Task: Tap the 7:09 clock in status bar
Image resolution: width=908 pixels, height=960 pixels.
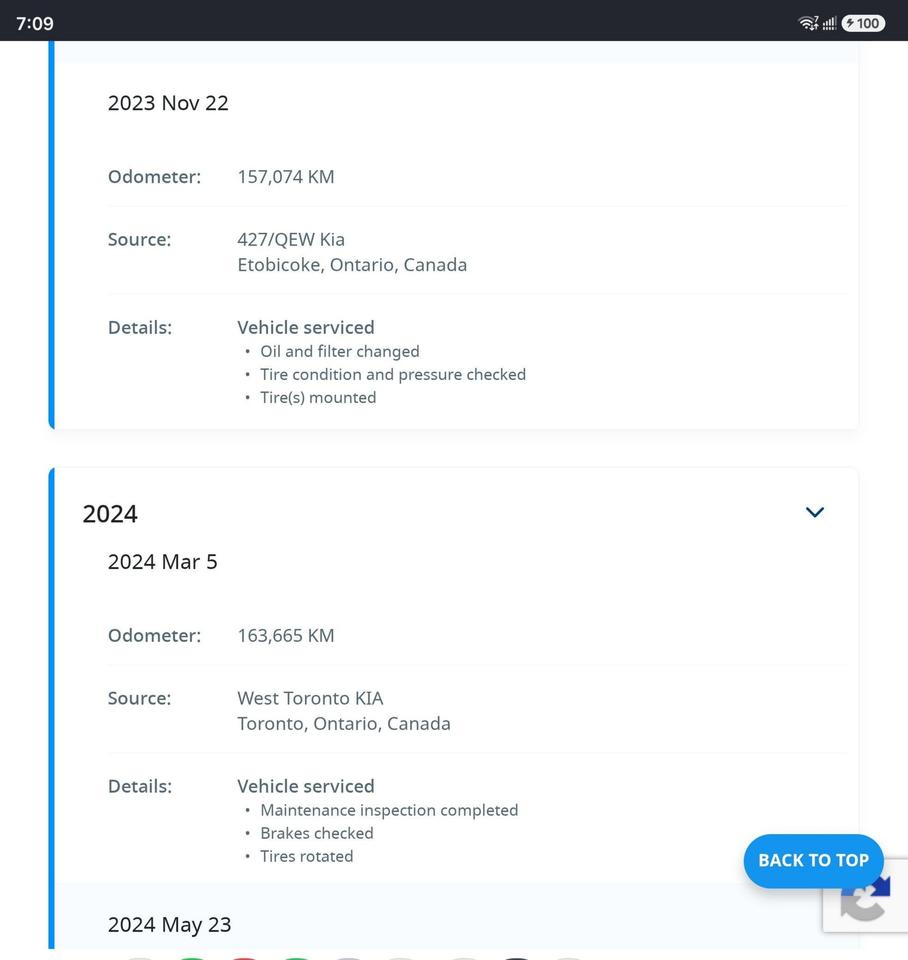Action: pyautogui.click(x=35, y=23)
